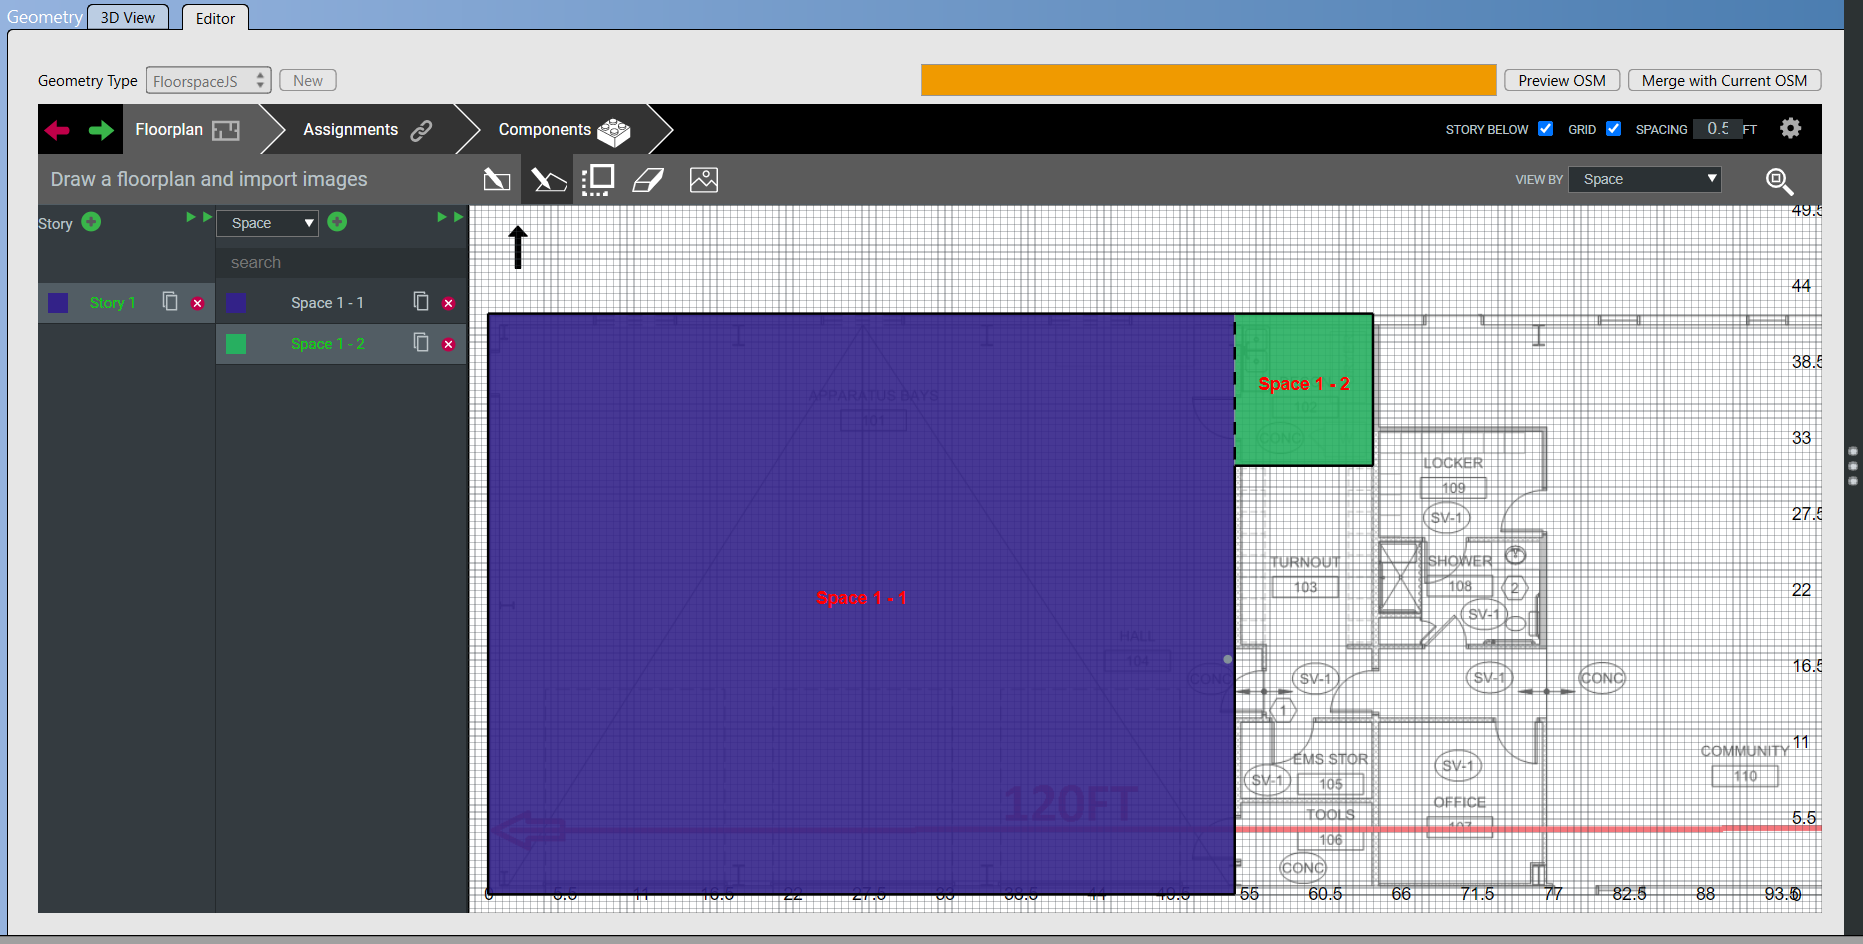Activate the Eraser tool

pyautogui.click(x=648, y=180)
